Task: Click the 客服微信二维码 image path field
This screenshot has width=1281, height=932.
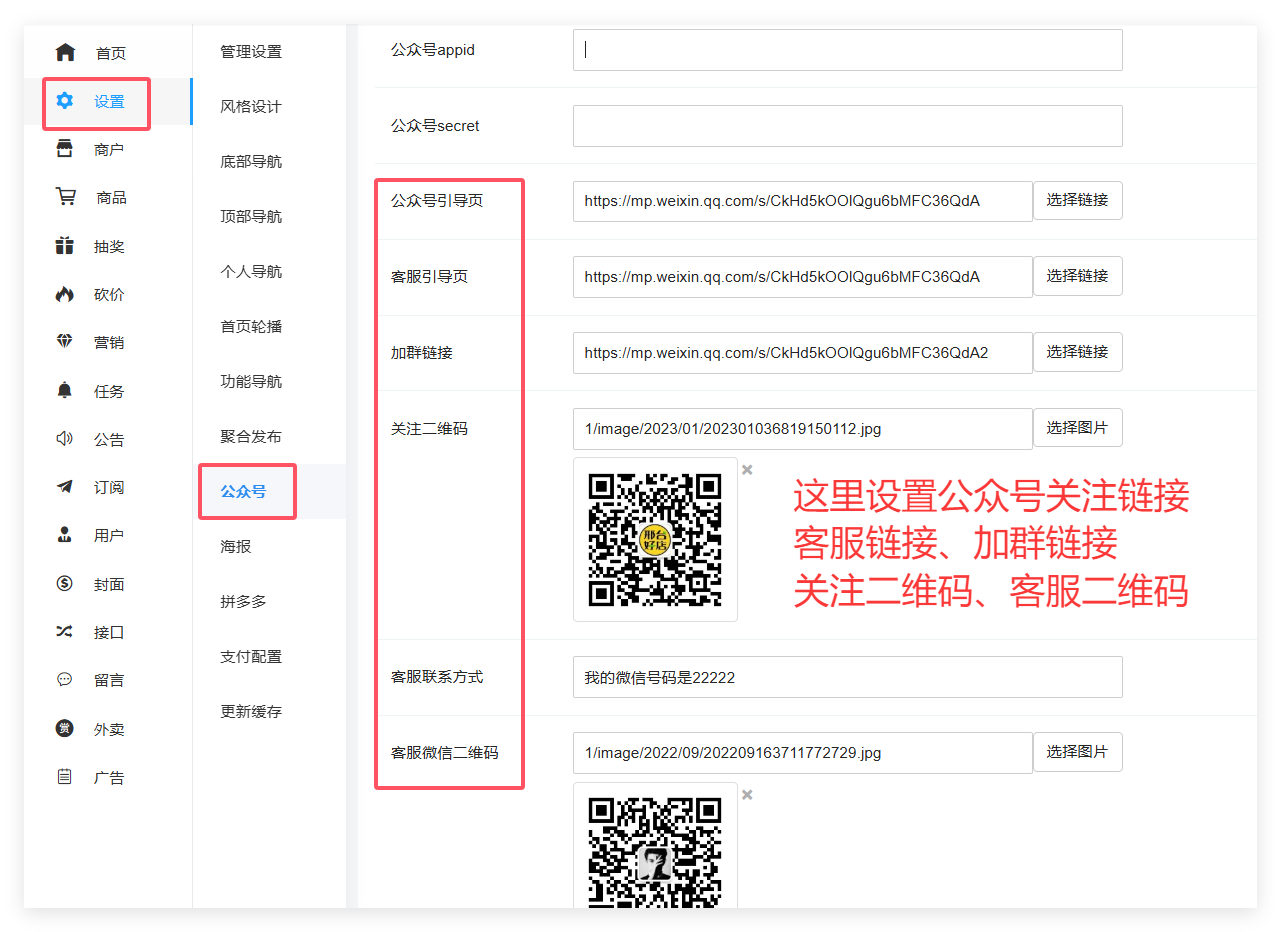Action: click(x=802, y=753)
